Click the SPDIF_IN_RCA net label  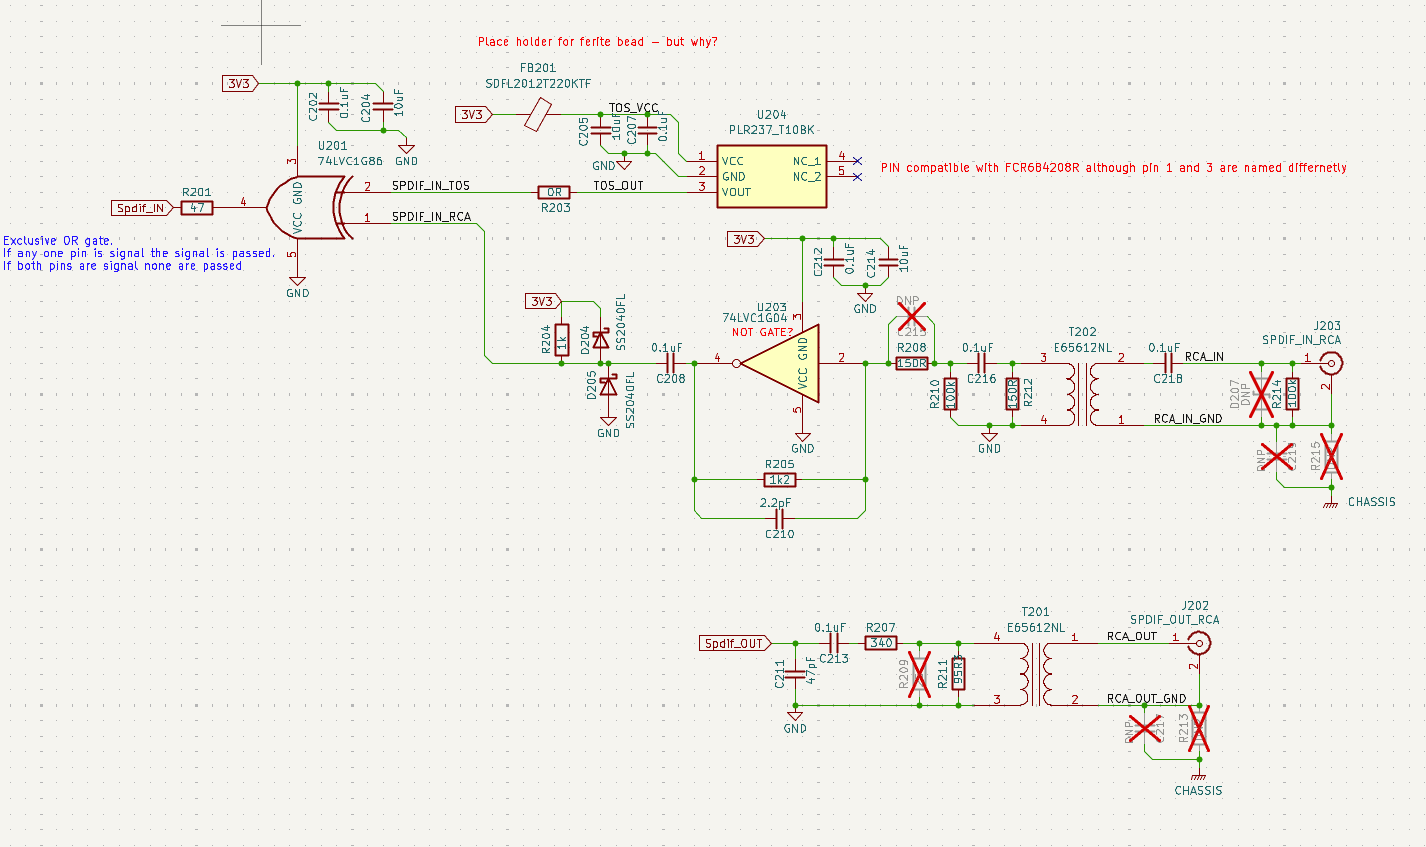coord(431,217)
